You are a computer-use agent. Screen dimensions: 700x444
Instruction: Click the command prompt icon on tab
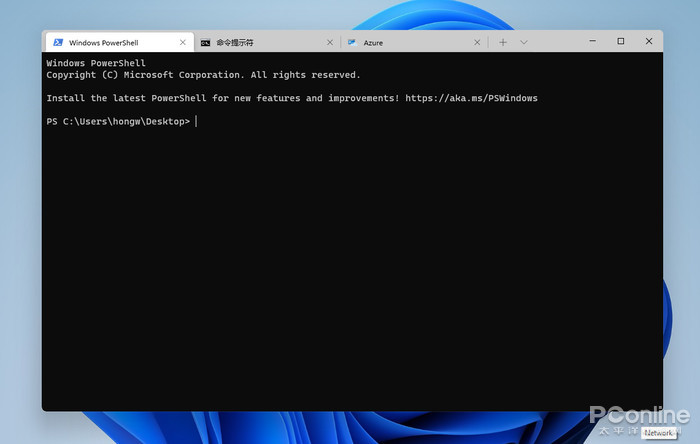click(x=205, y=43)
